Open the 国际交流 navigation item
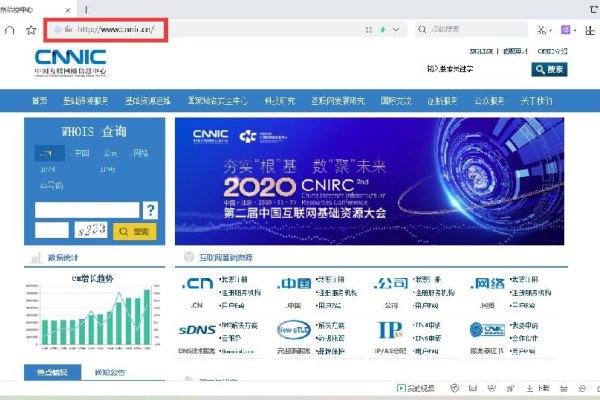This screenshot has height=400, width=600. tap(396, 101)
